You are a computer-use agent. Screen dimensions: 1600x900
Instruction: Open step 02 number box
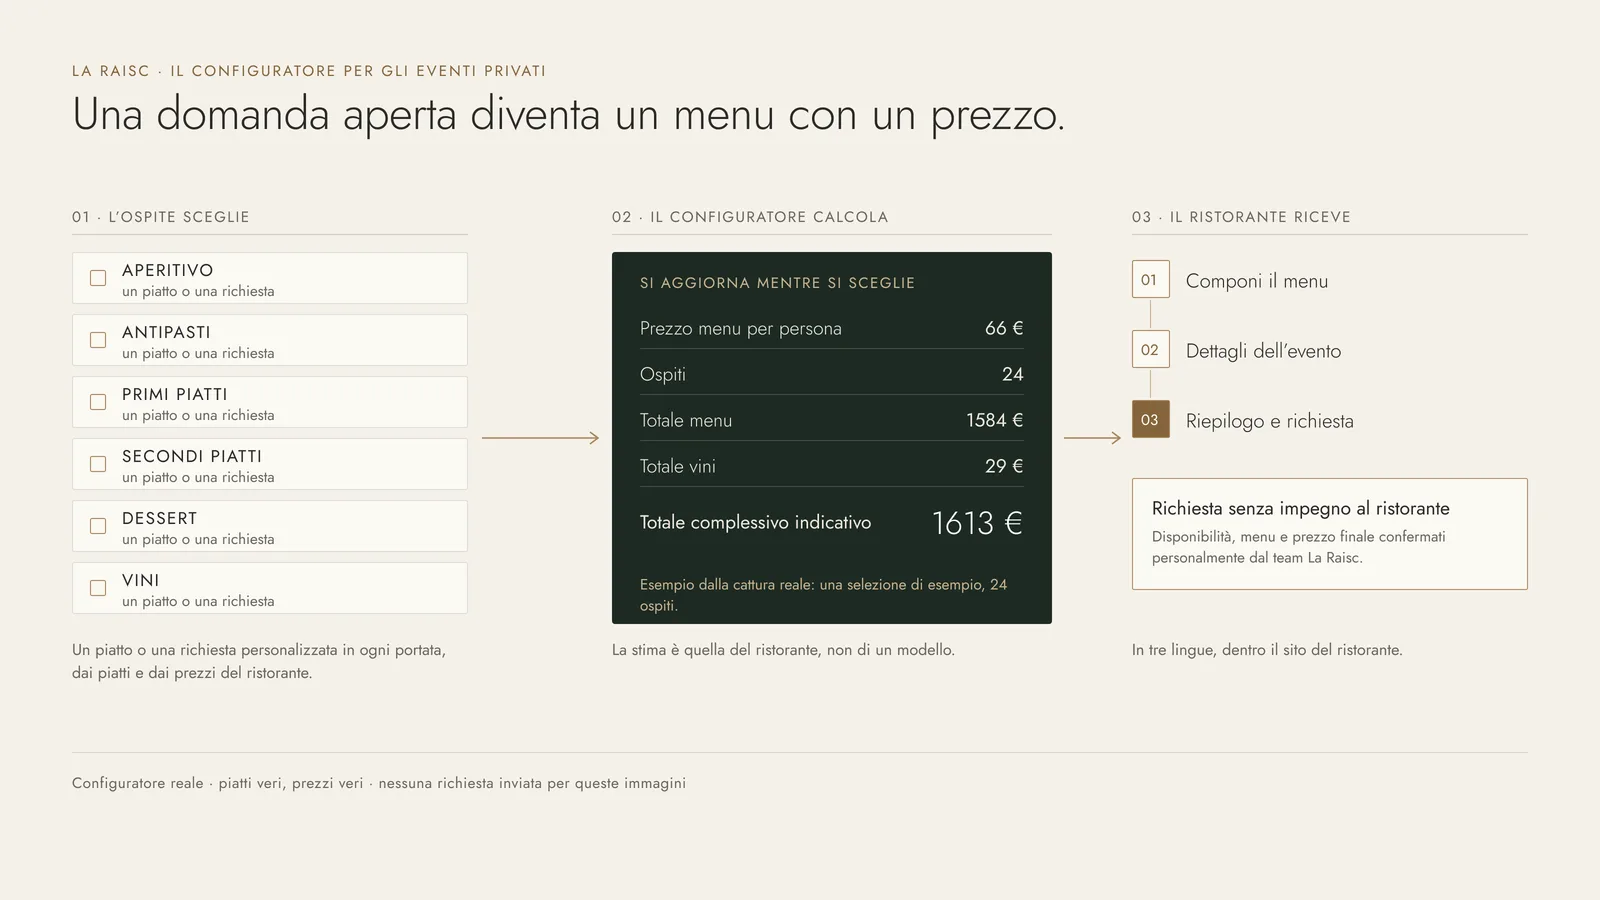pos(1150,350)
